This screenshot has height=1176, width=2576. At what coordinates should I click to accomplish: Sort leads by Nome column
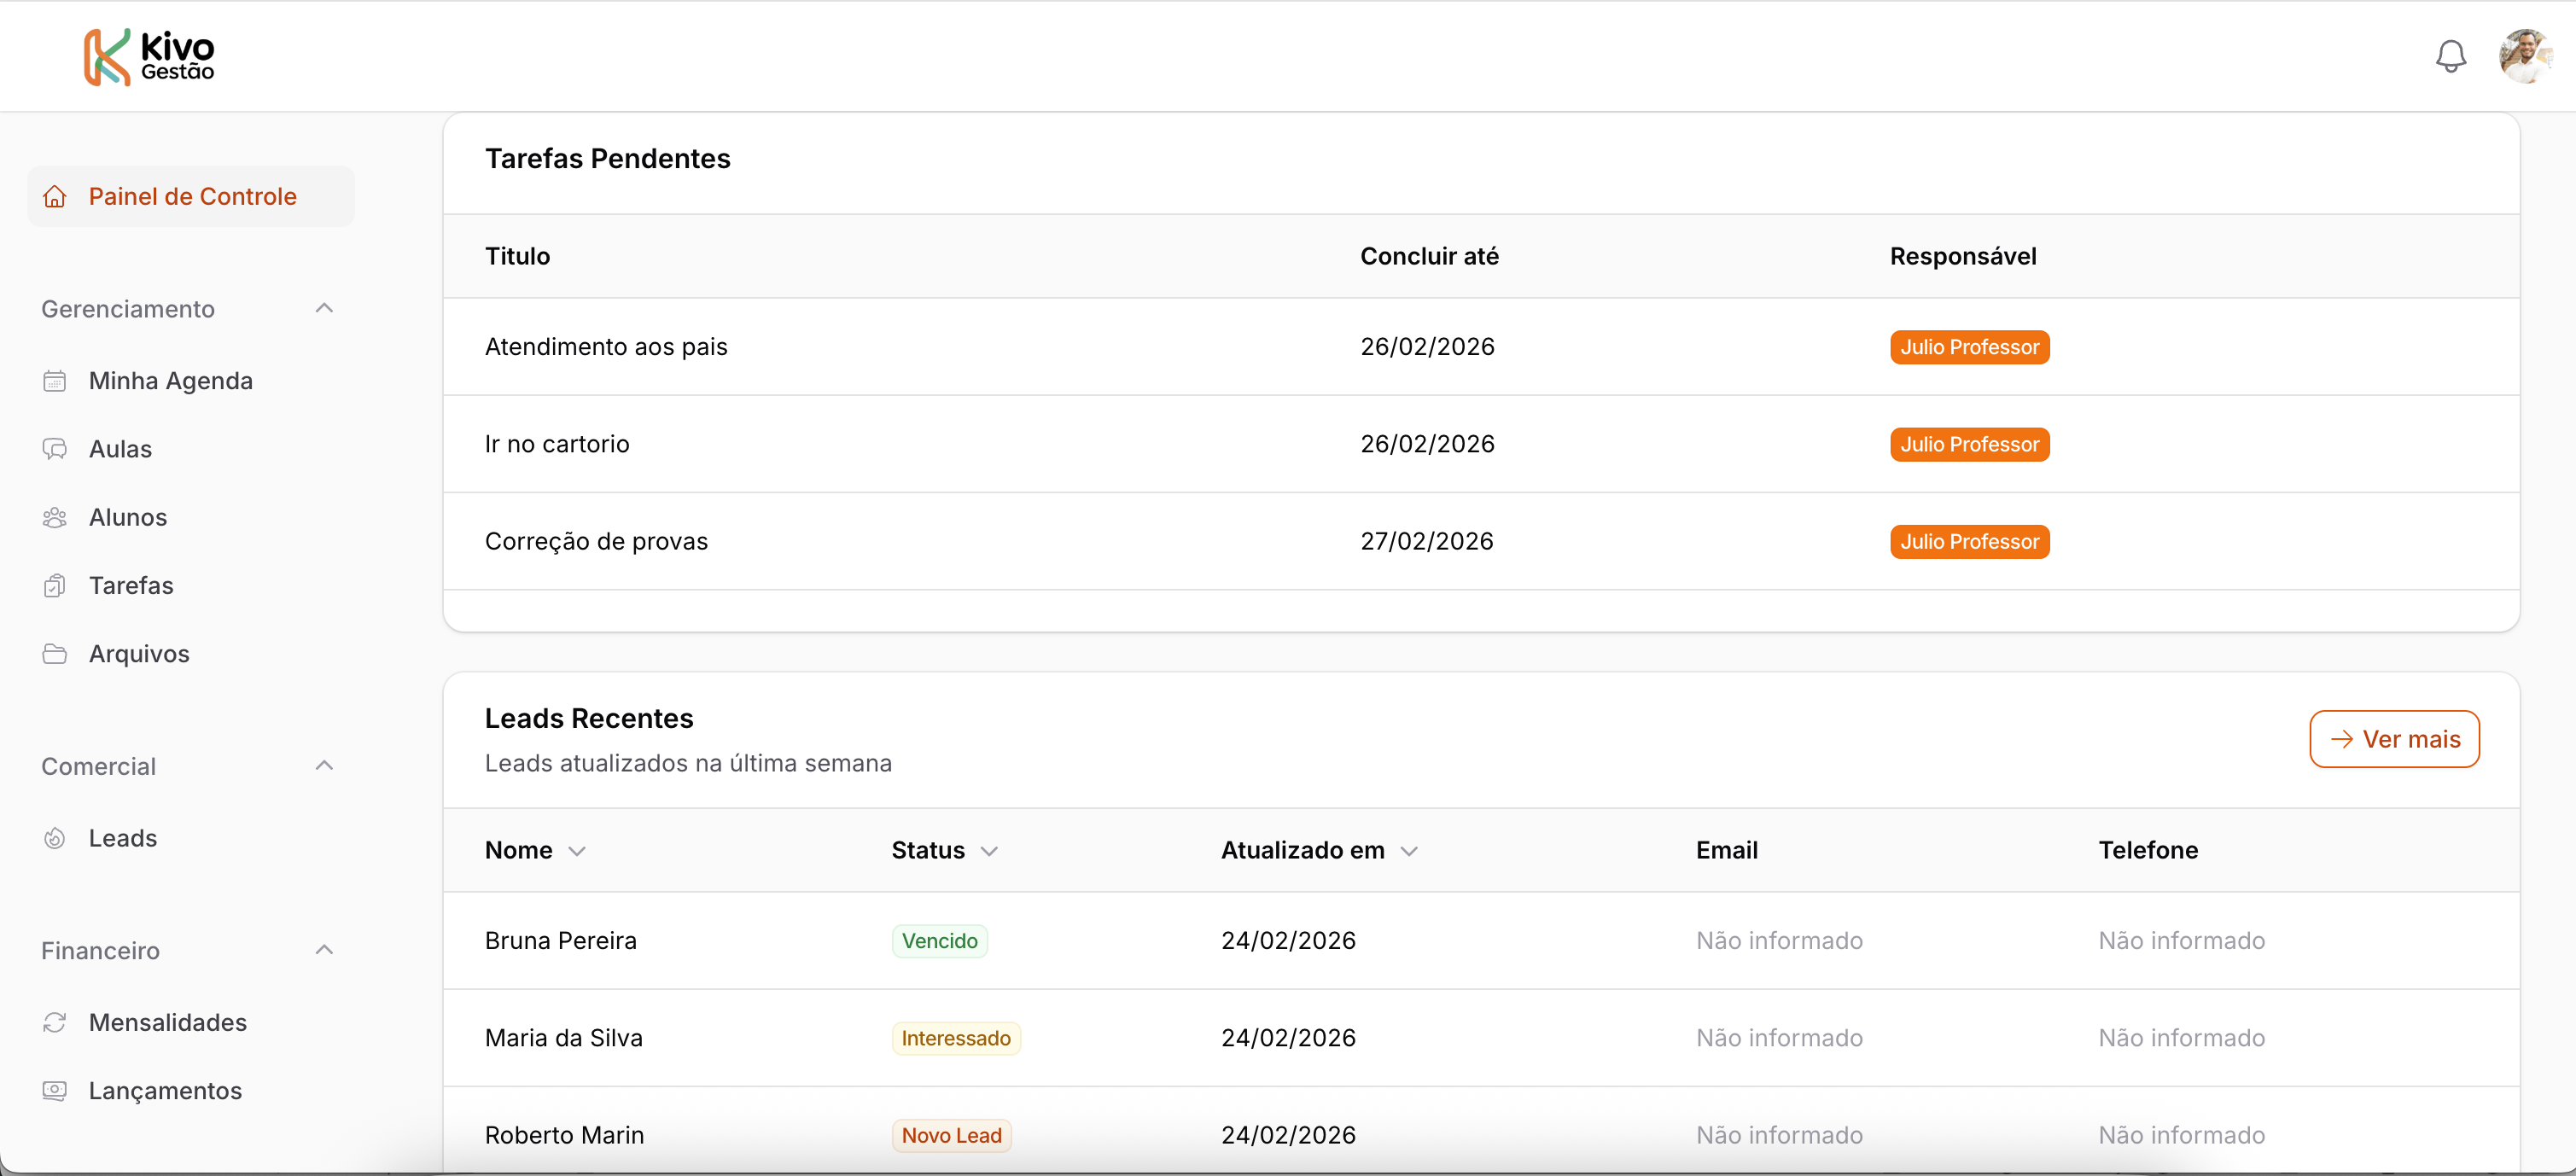(x=535, y=850)
